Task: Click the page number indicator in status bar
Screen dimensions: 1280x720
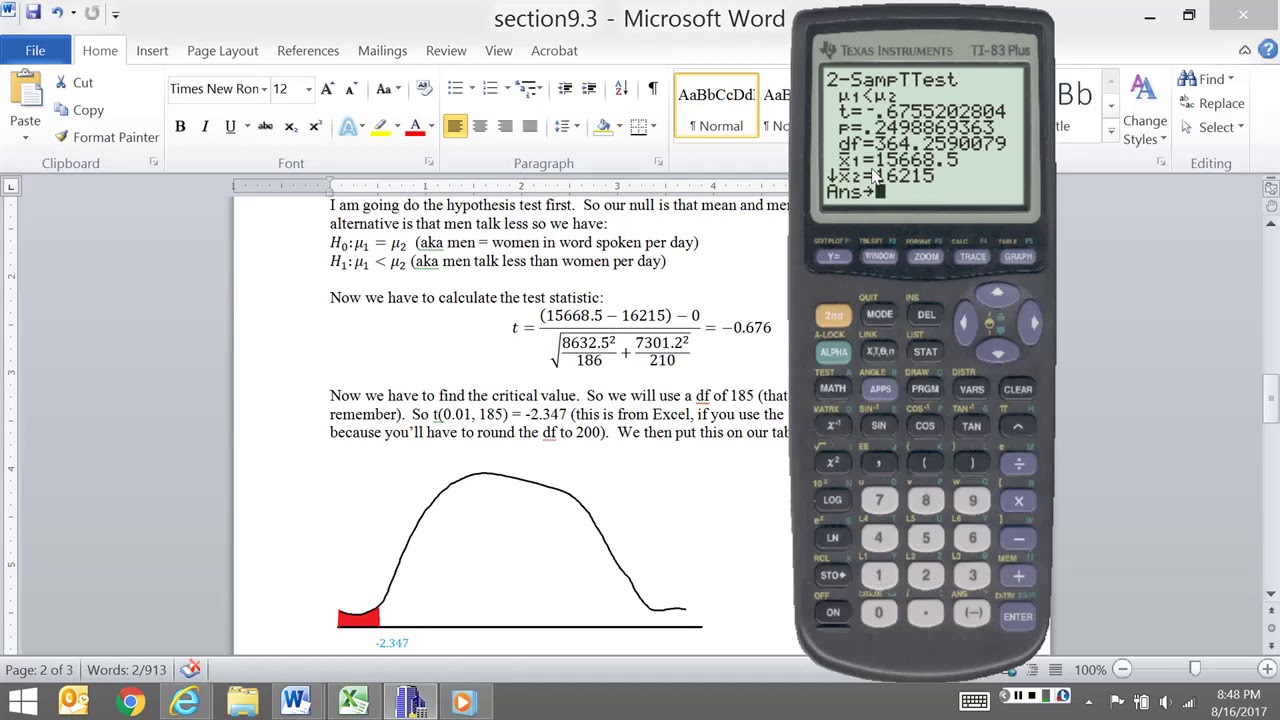Action: (x=39, y=669)
